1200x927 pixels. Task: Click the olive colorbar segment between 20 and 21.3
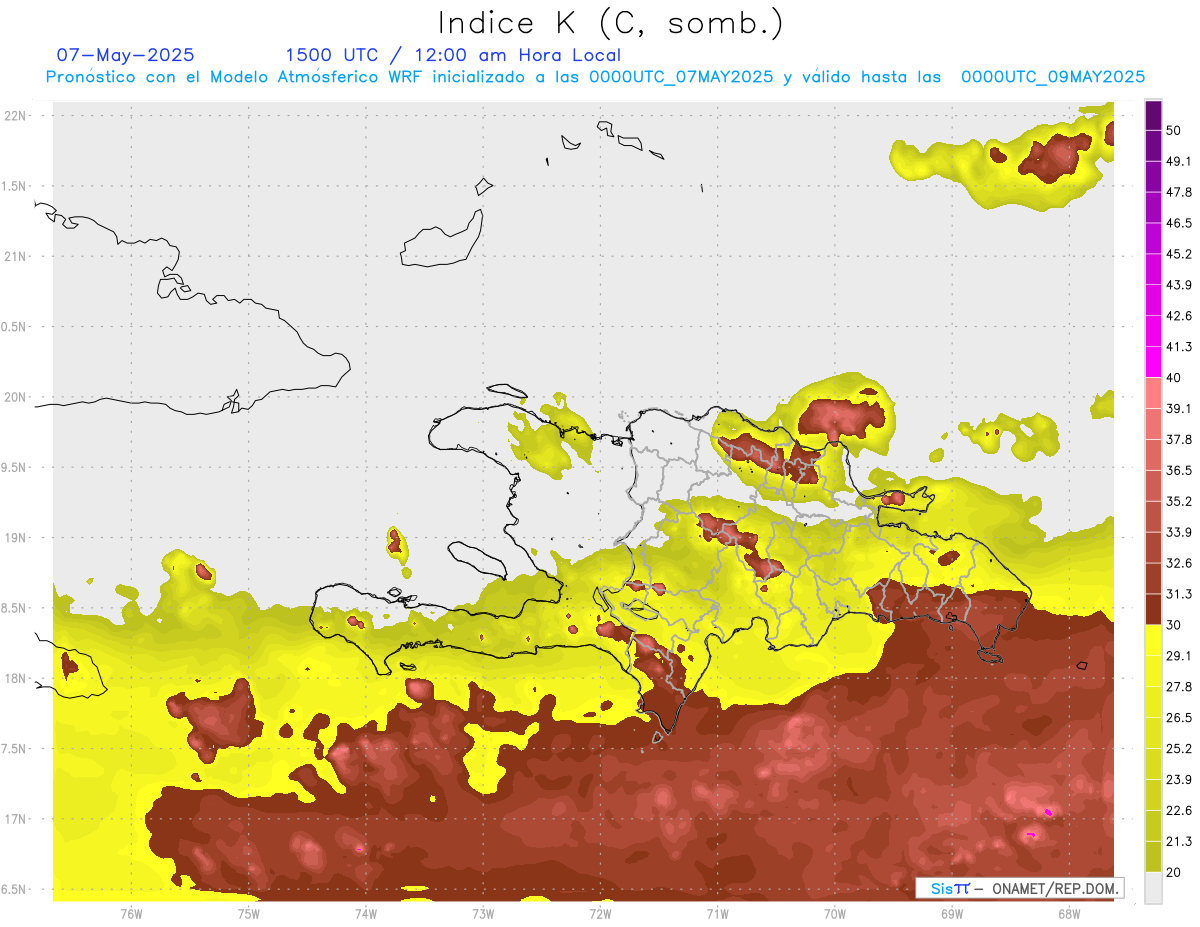[1153, 857]
